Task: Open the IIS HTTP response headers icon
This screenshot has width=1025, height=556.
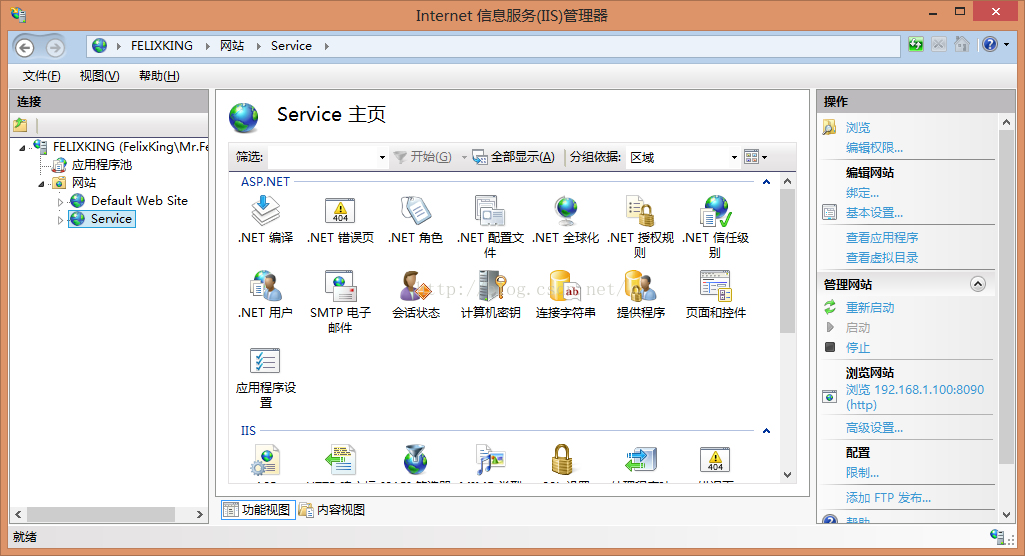Action: [340, 460]
